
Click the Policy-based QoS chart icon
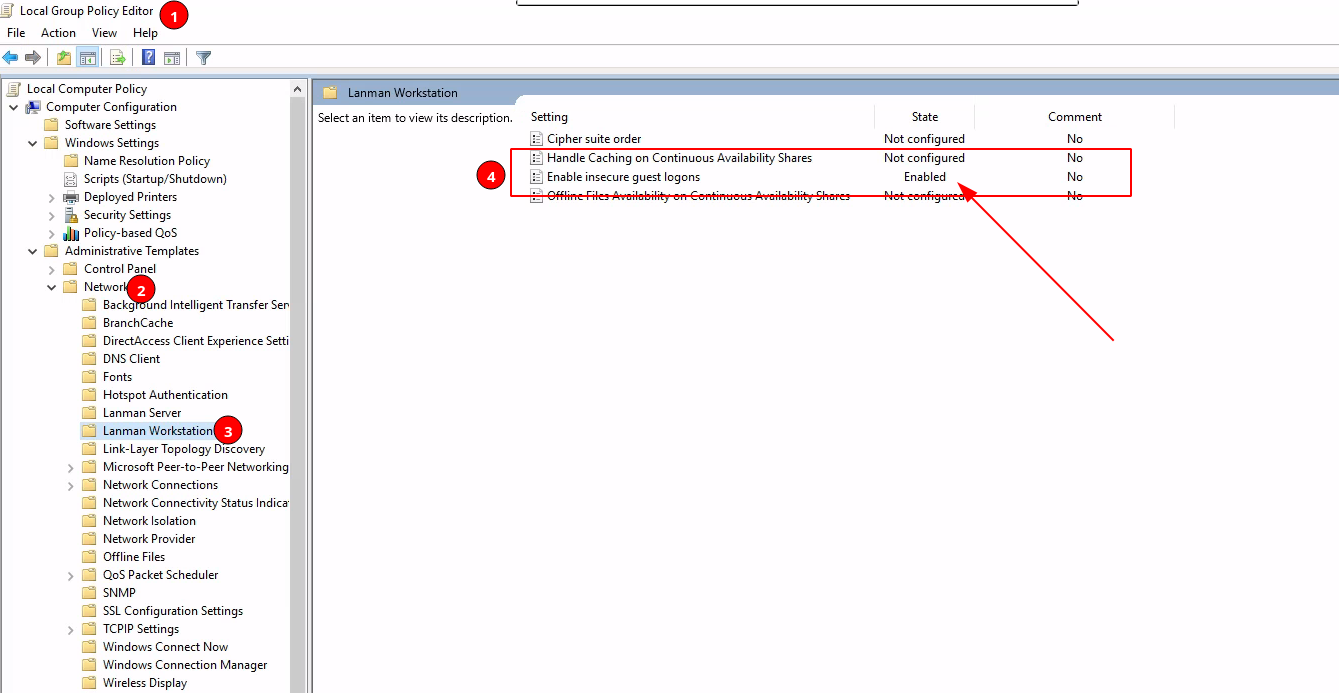coord(71,233)
